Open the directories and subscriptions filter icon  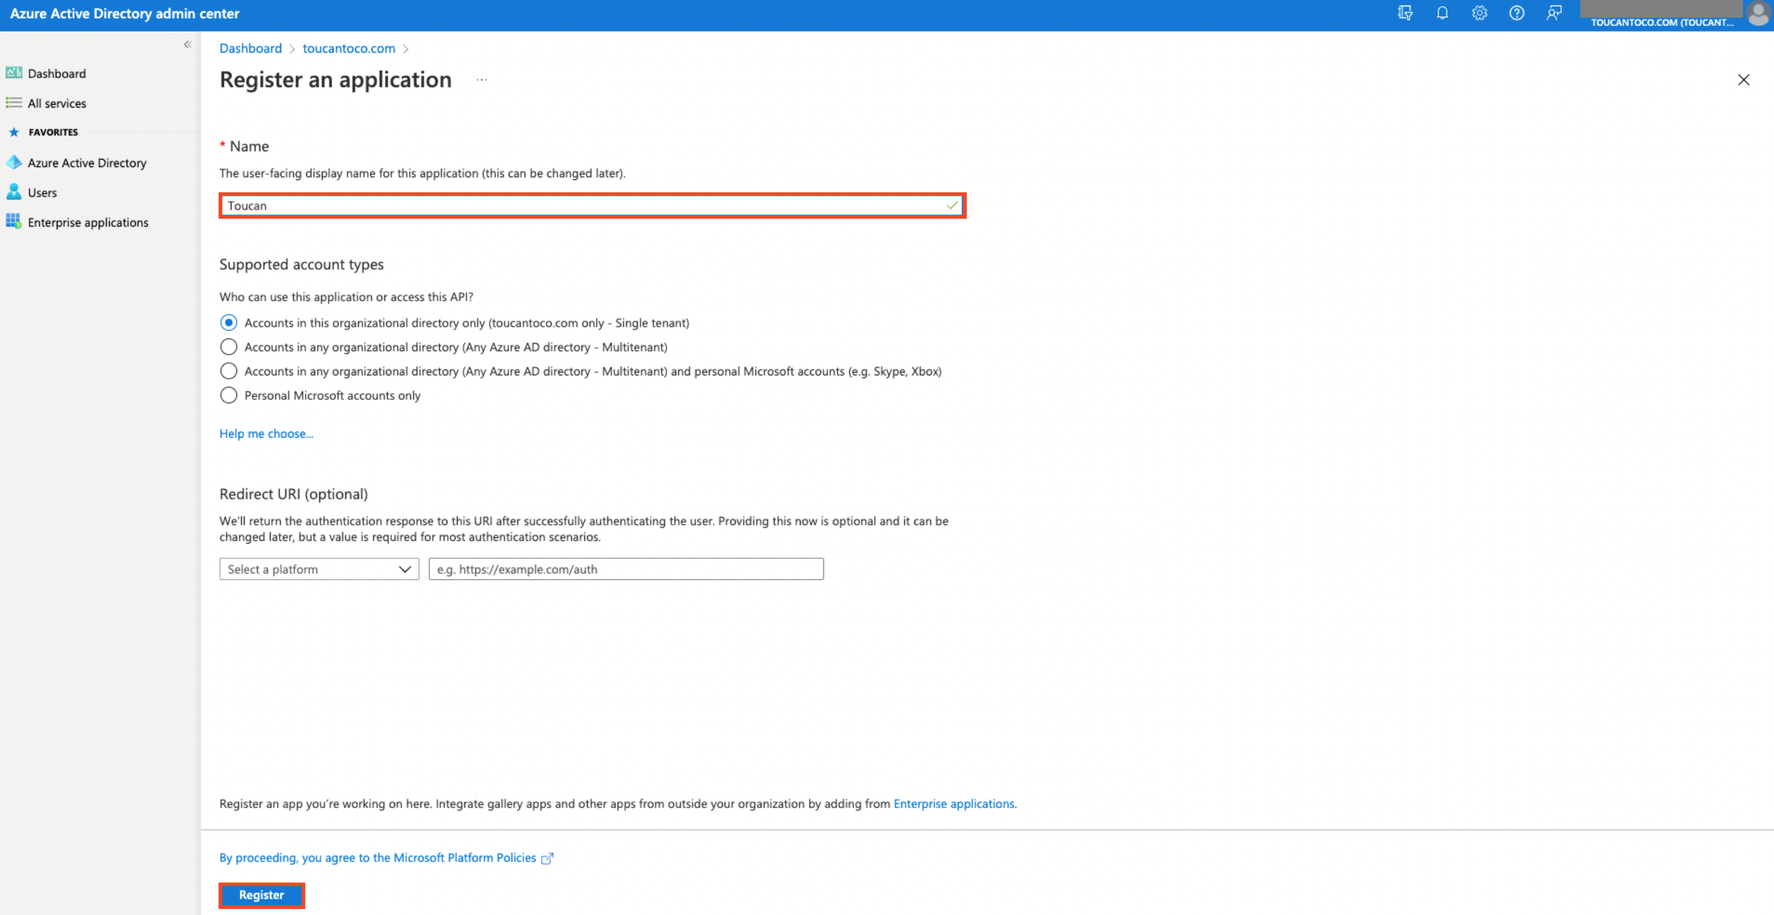[1405, 13]
